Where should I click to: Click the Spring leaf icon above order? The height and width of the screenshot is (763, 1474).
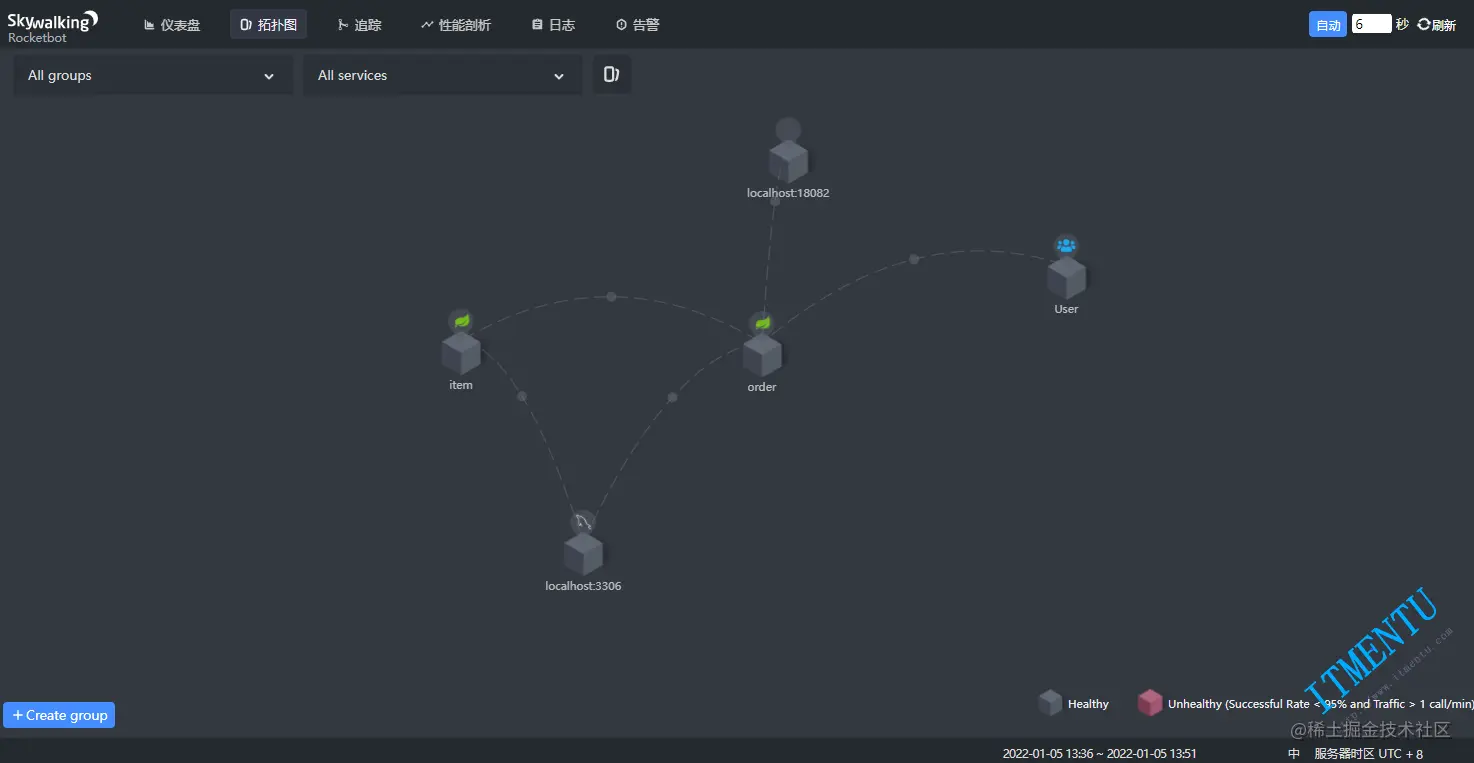762,323
